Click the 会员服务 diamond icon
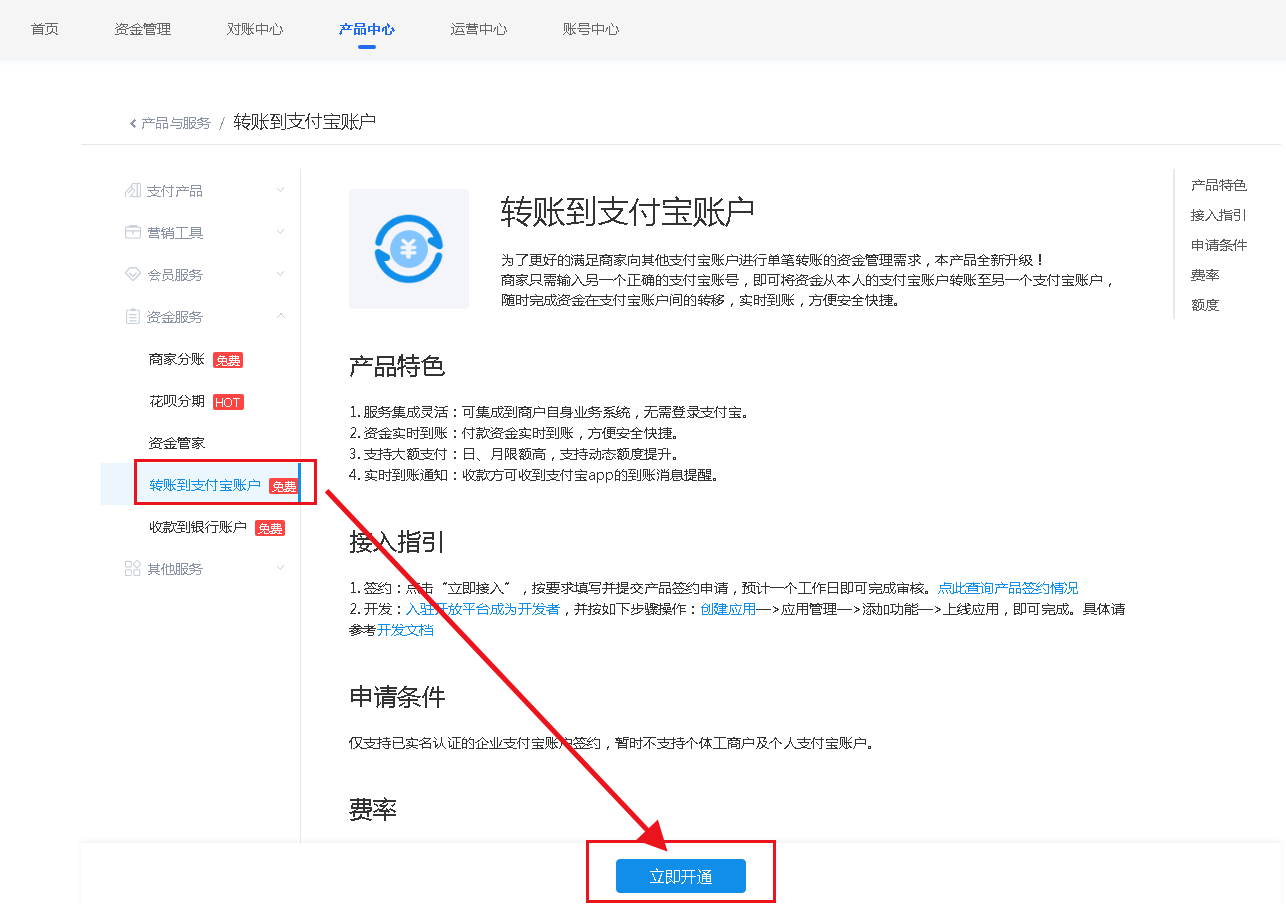 (132, 275)
